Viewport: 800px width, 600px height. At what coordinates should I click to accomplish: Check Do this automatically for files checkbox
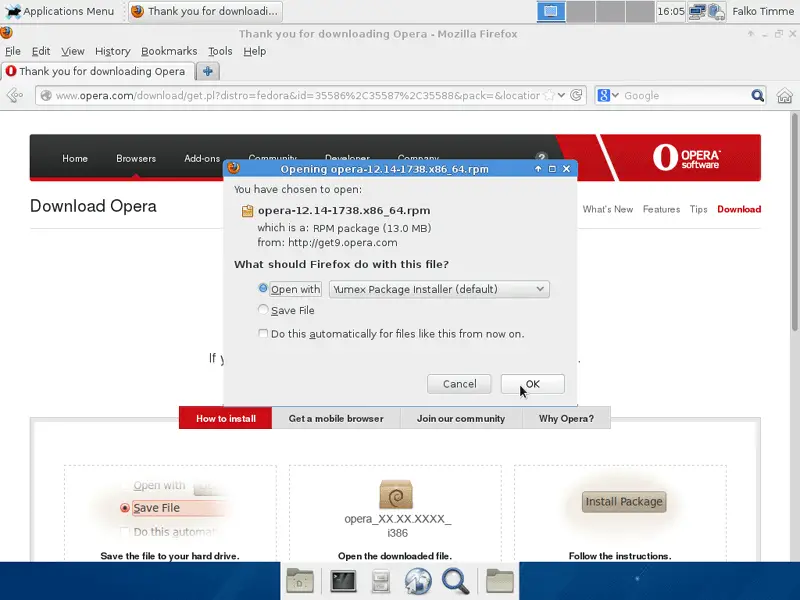pos(263,333)
